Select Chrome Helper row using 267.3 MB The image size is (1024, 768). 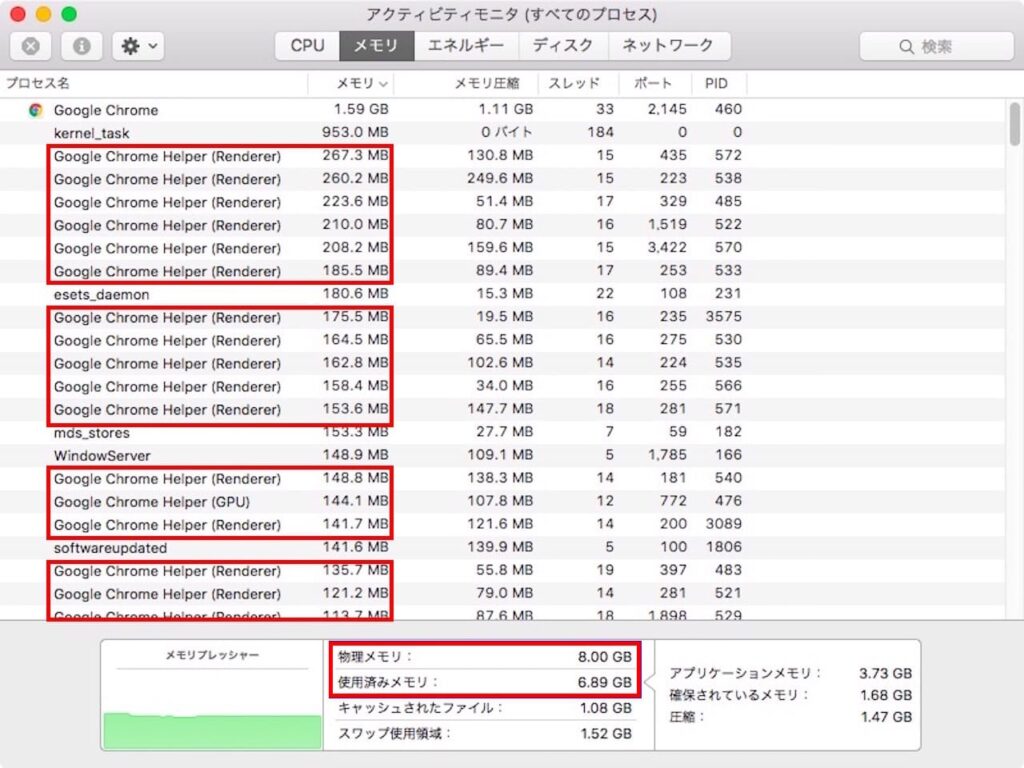coord(503,155)
